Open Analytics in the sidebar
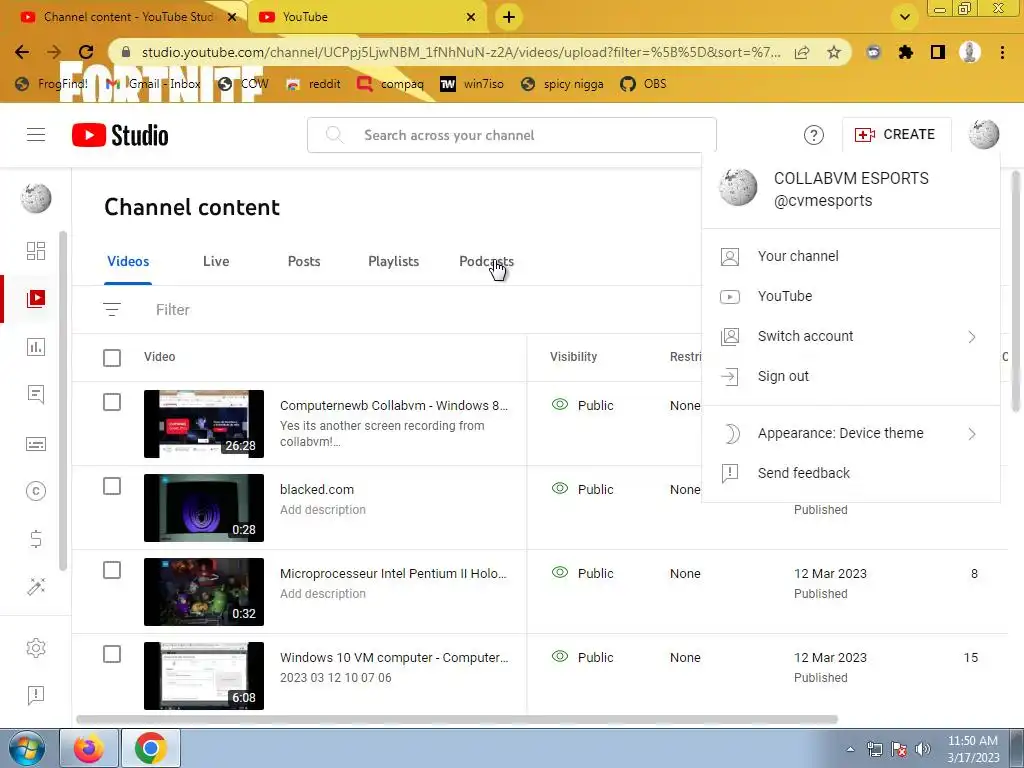This screenshot has height=768, width=1024. pyautogui.click(x=36, y=347)
